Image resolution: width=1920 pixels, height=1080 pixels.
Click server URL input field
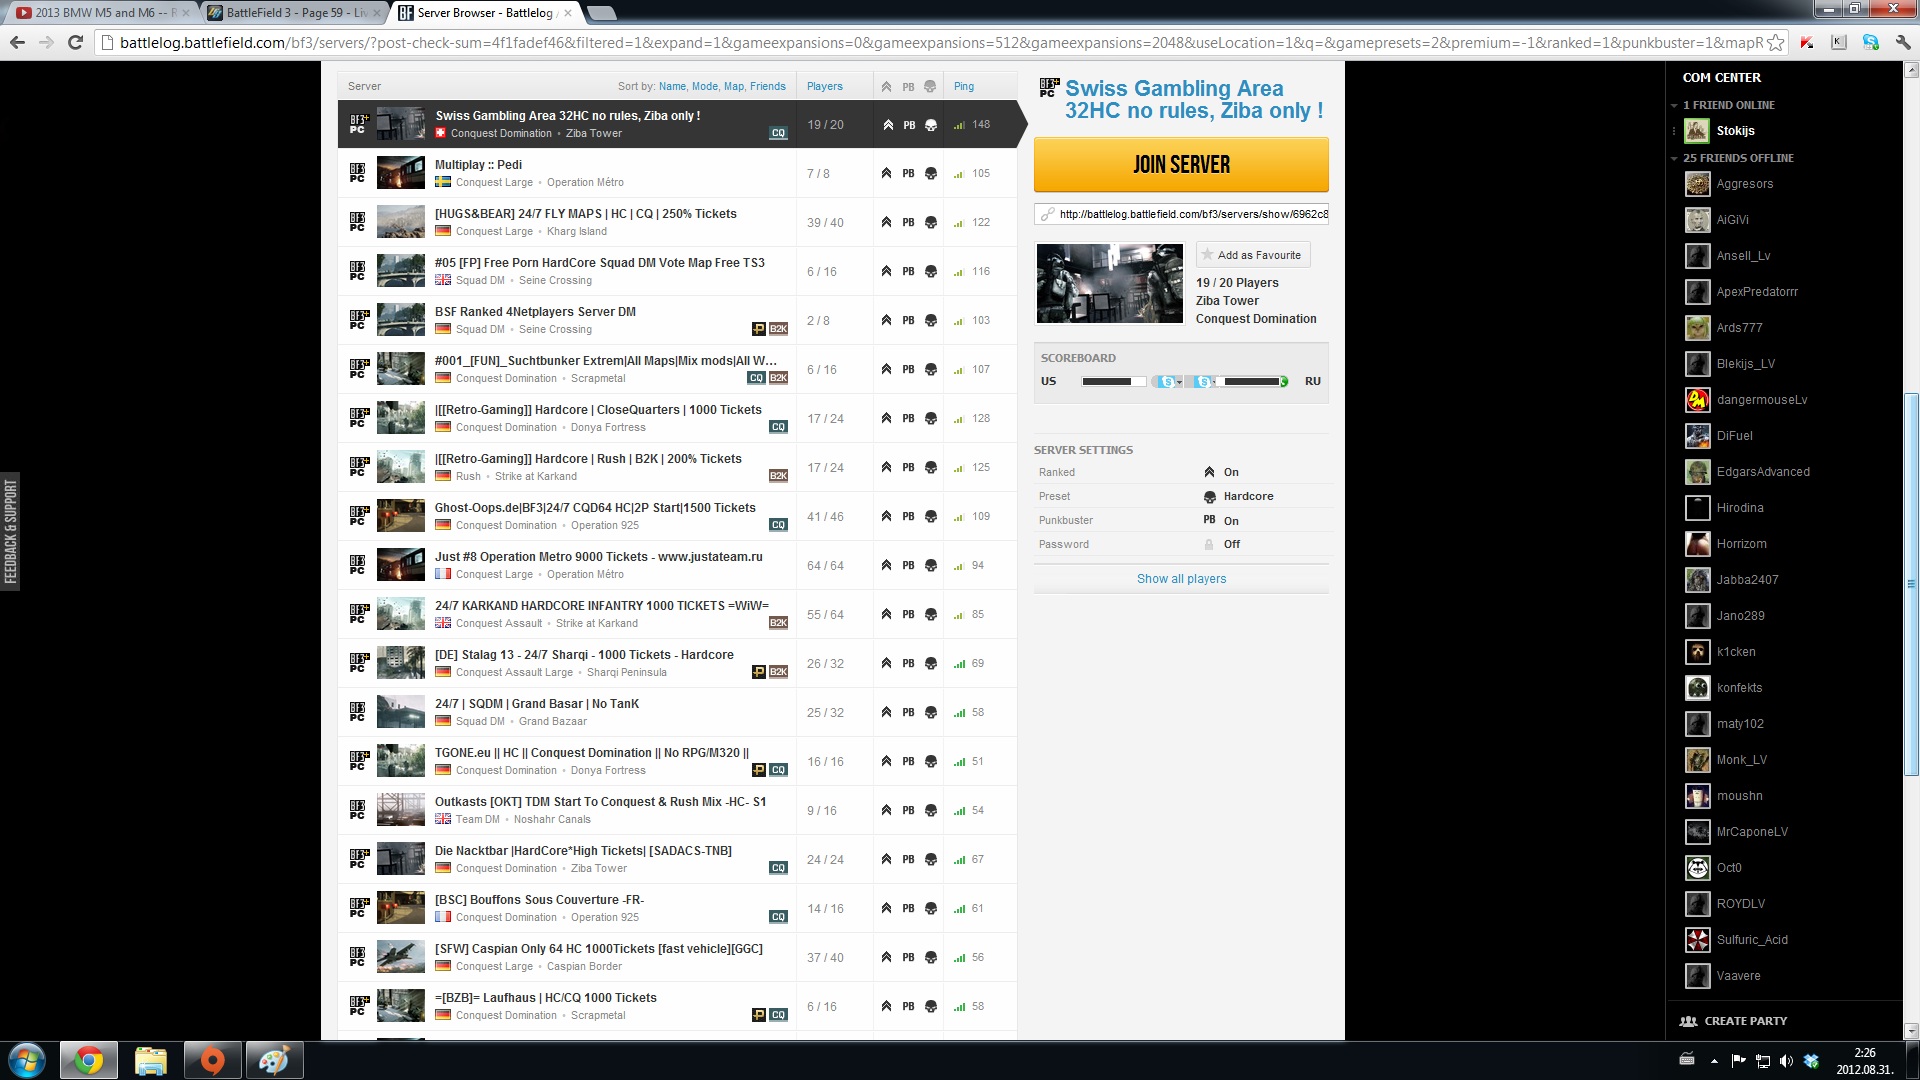[1190, 214]
